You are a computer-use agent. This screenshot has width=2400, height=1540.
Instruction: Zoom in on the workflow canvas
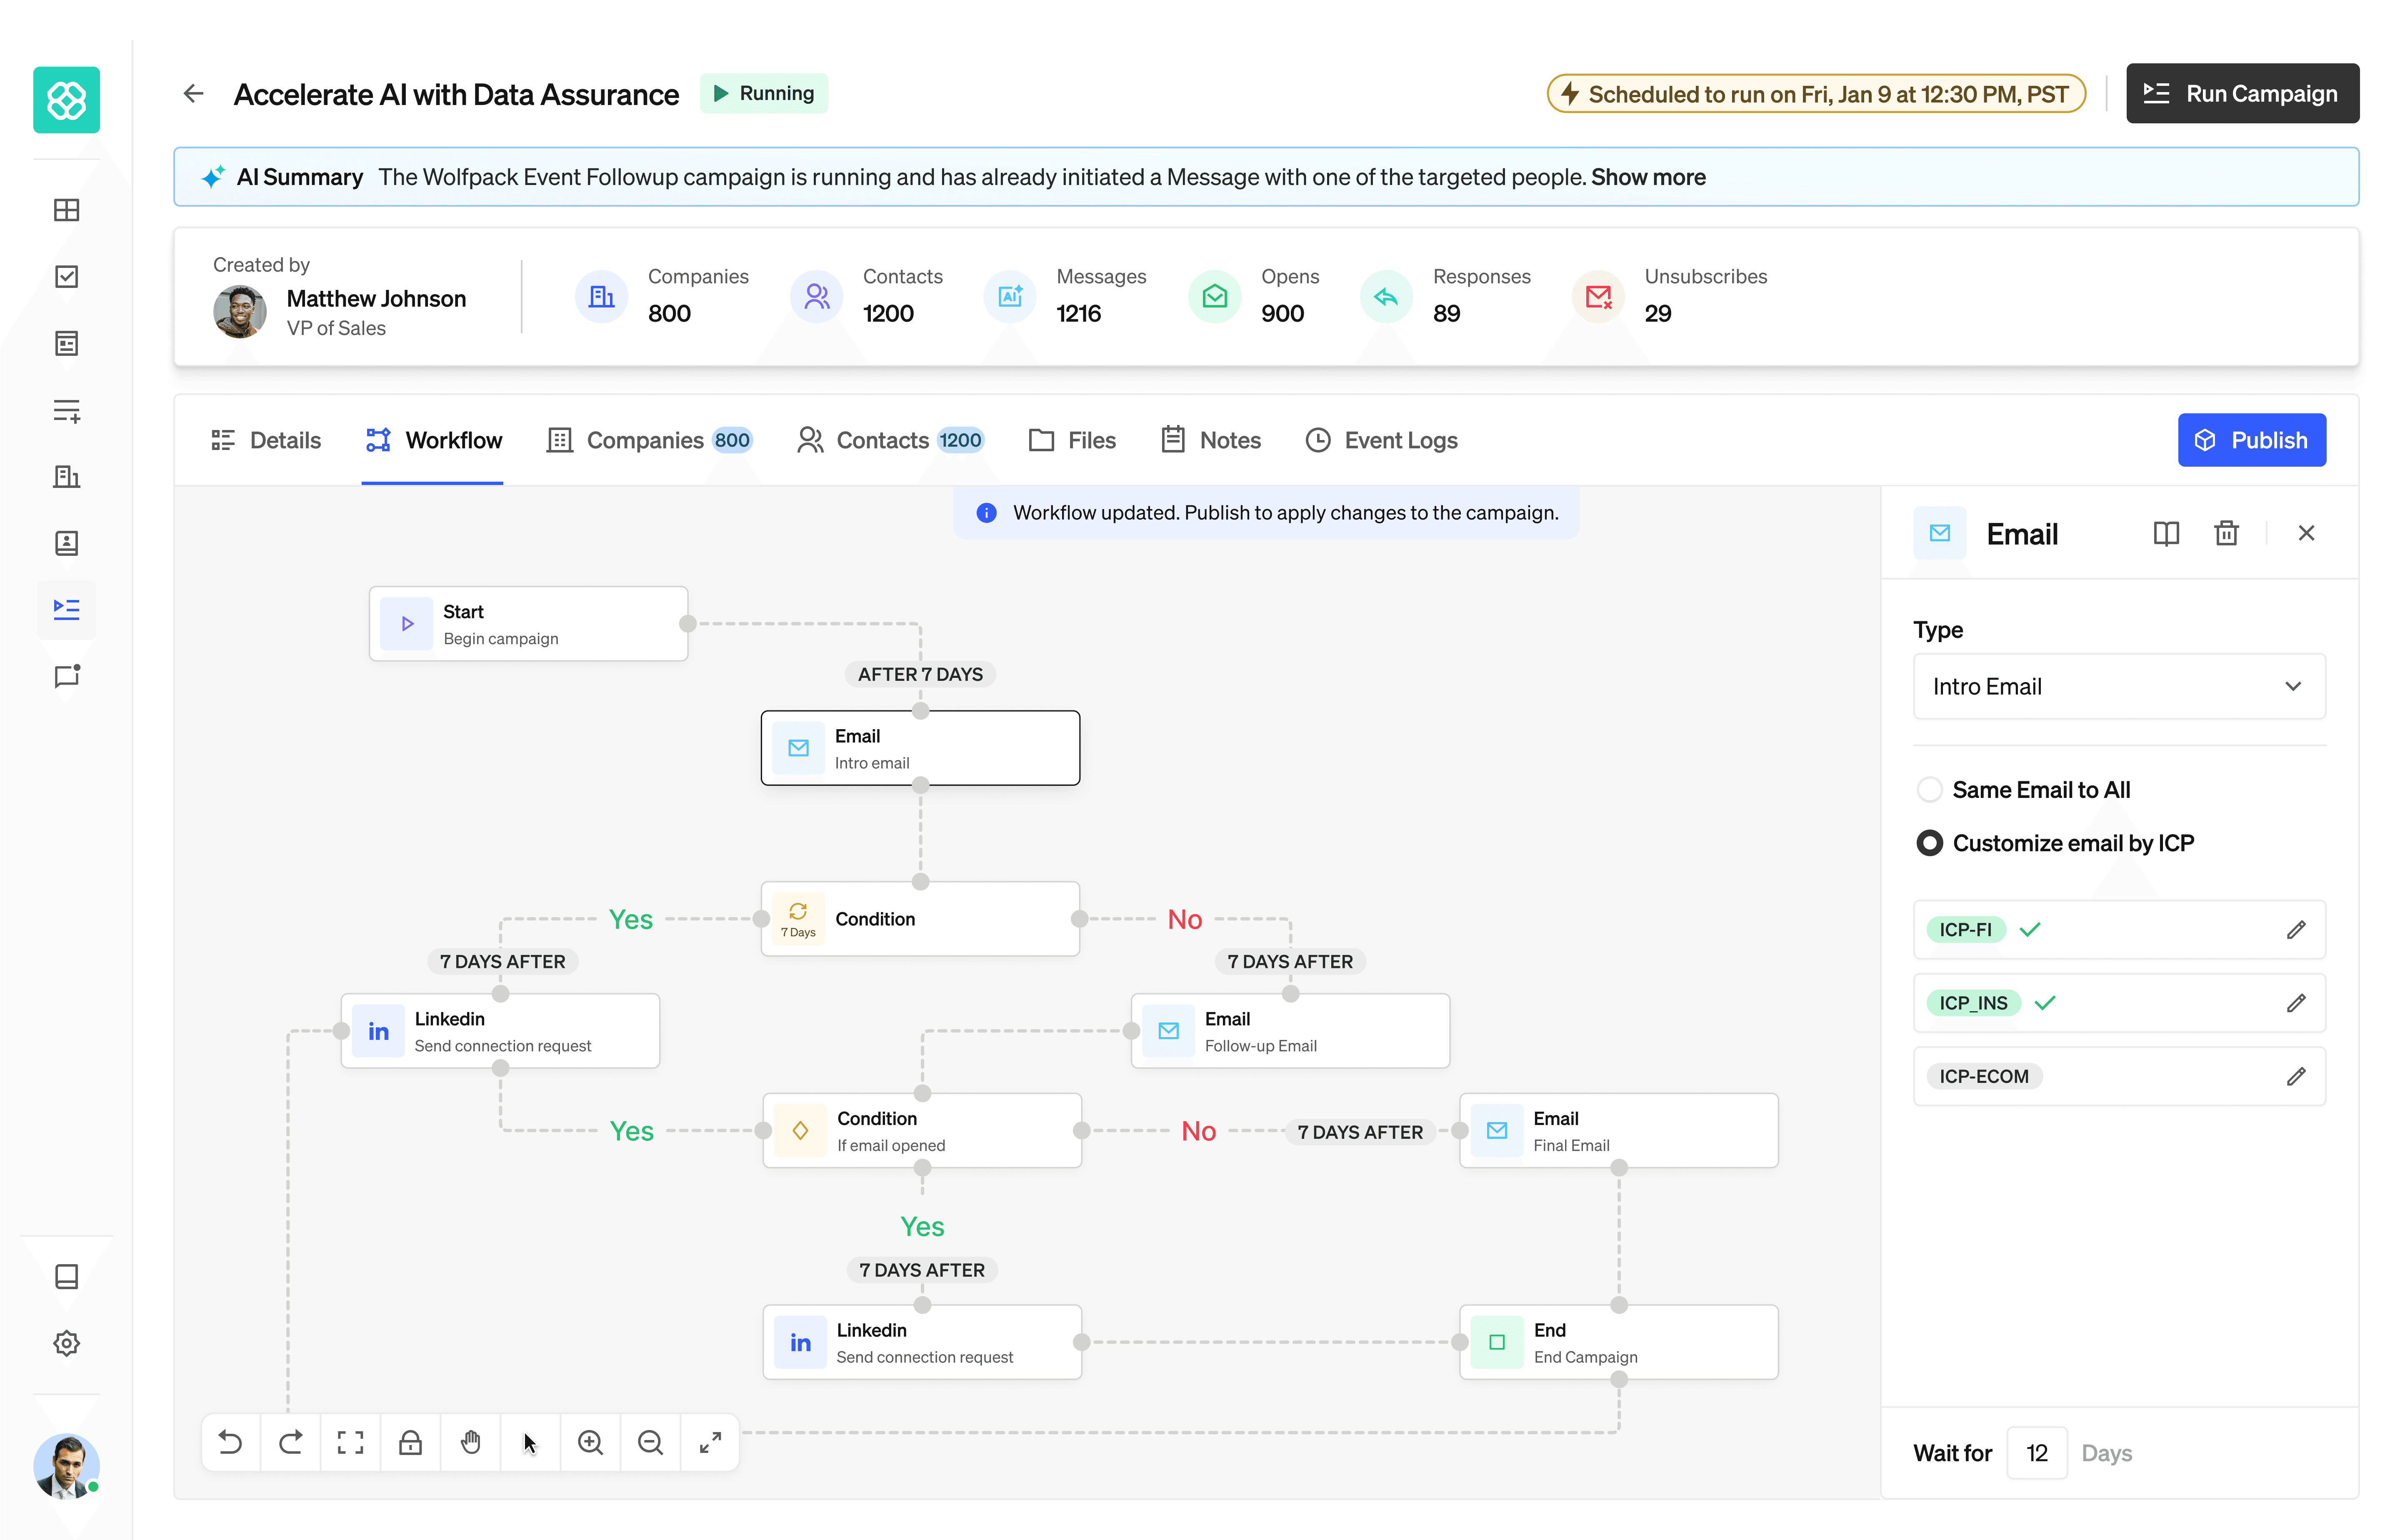591,1442
